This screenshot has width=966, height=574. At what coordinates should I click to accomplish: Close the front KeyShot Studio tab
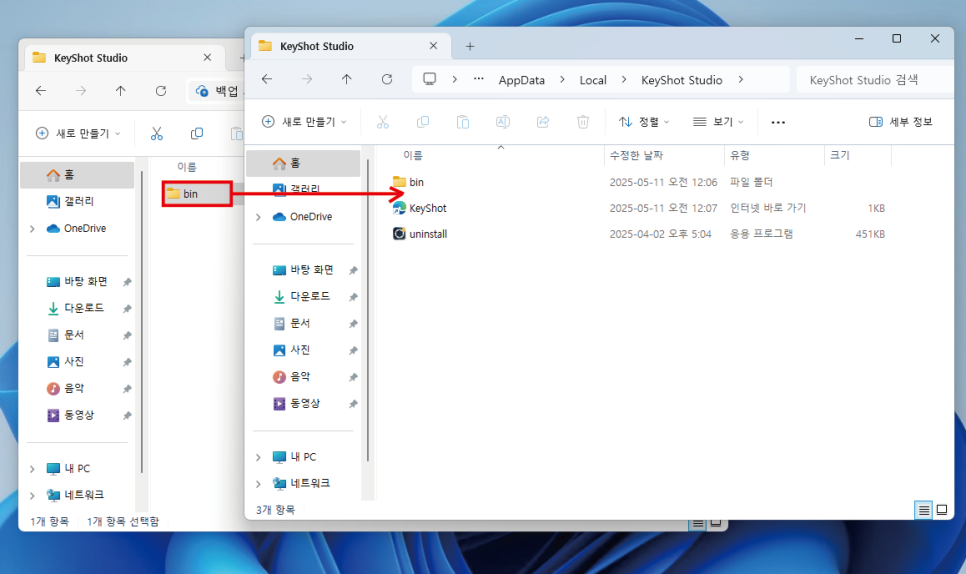433,46
